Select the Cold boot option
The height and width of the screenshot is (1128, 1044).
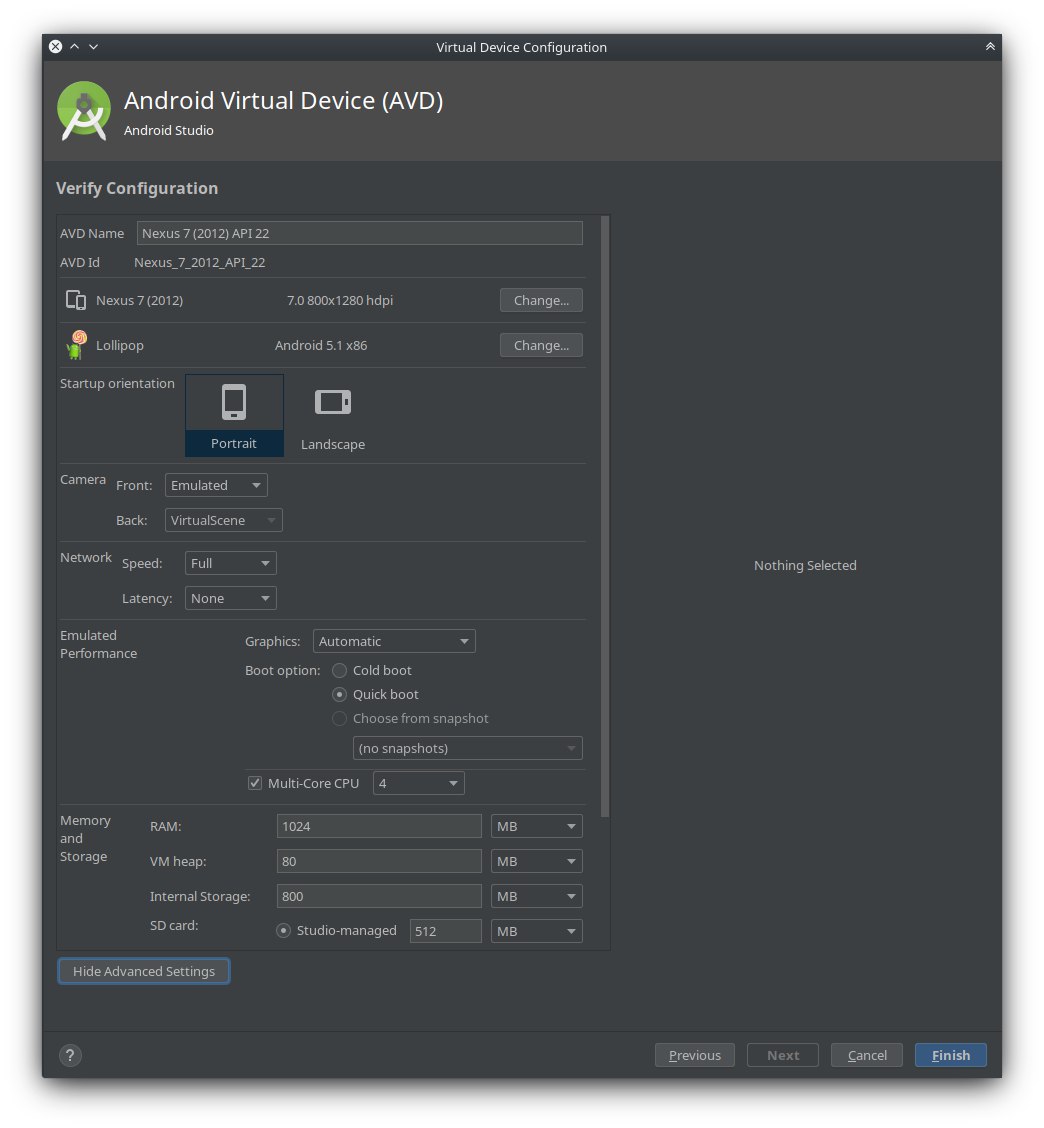tap(339, 670)
